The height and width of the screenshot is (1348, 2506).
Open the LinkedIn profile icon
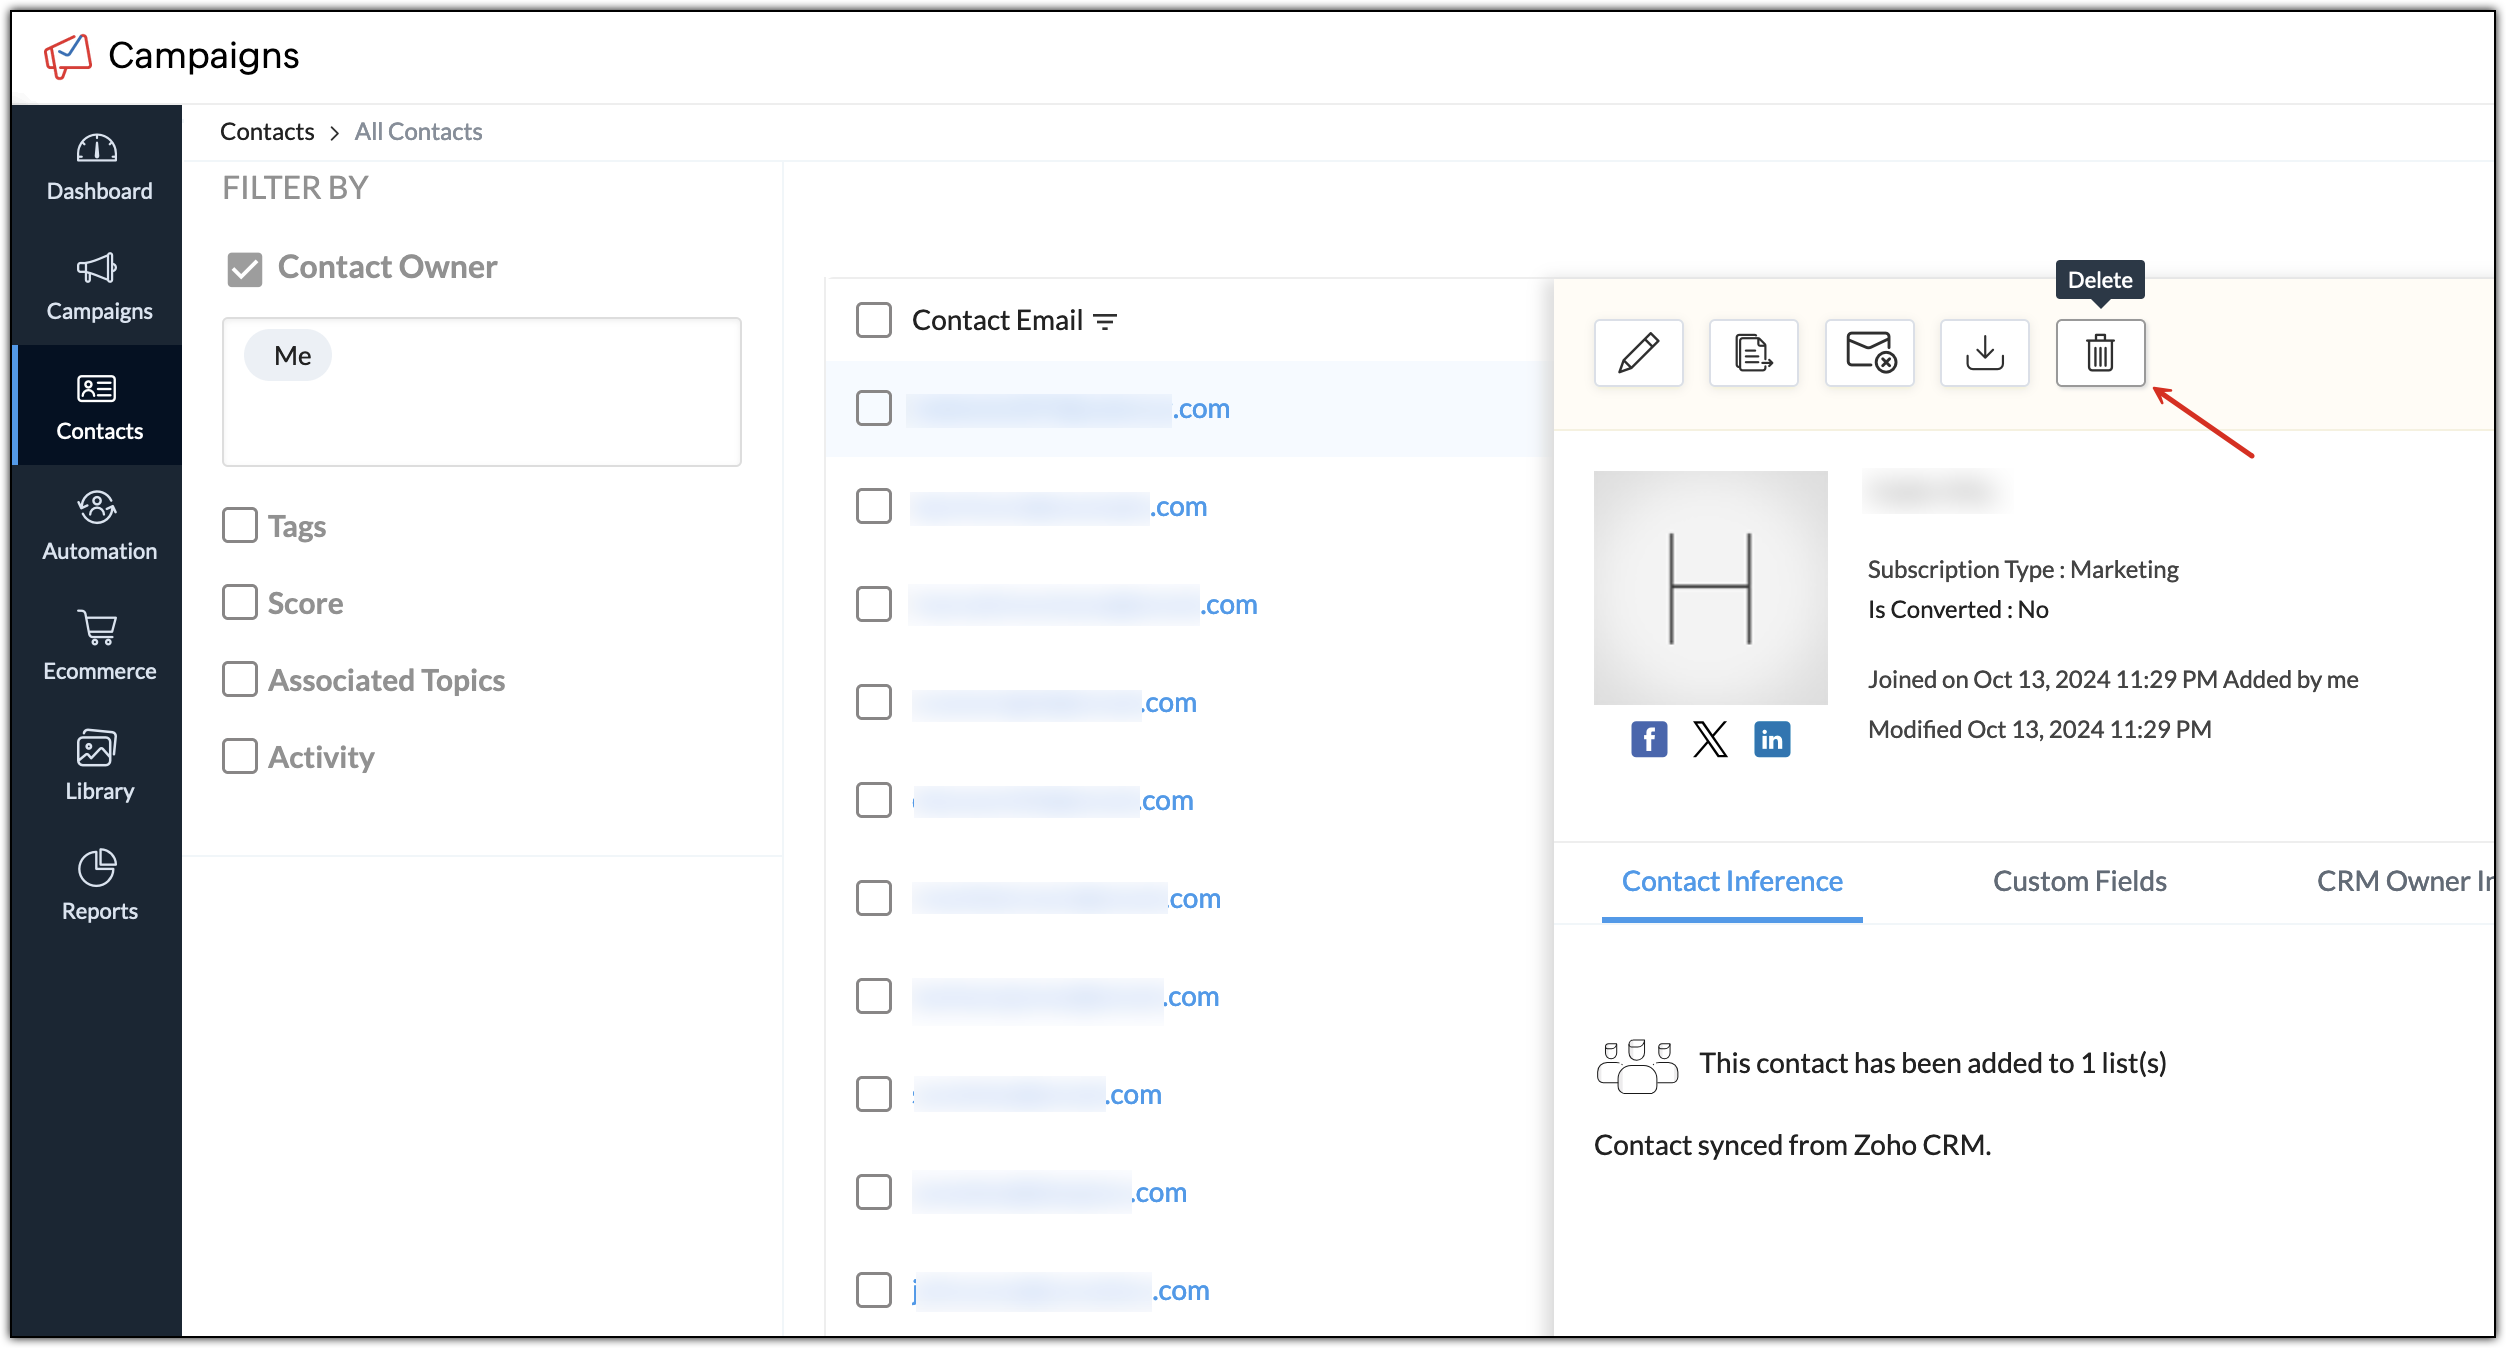pos(1771,740)
